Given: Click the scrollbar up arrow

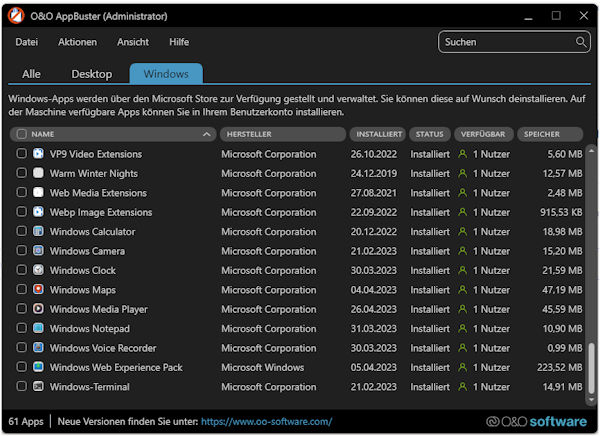Looking at the screenshot, I should [x=591, y=150].
